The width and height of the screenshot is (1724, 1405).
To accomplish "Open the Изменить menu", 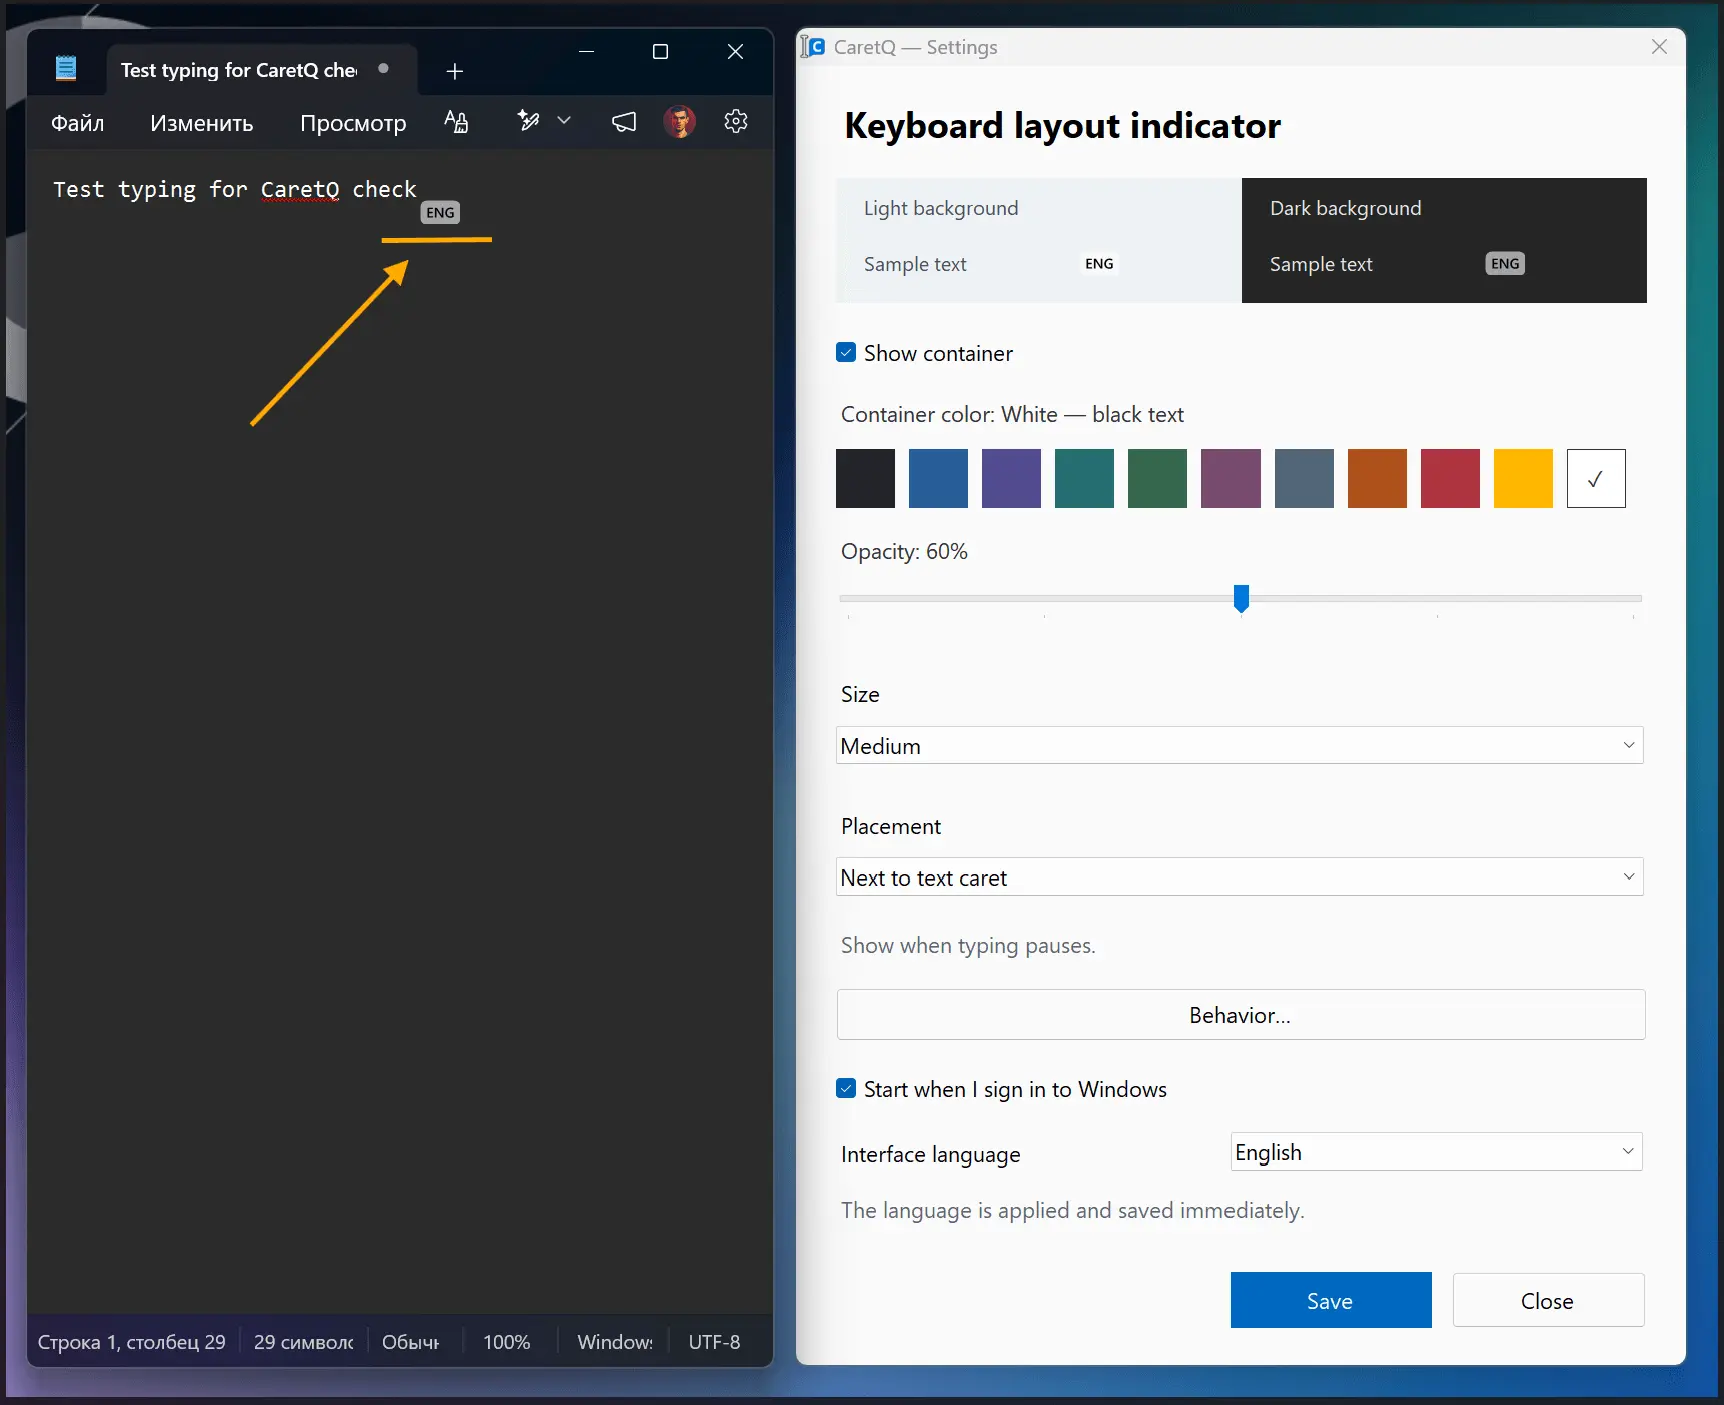I will click(201, 123).
